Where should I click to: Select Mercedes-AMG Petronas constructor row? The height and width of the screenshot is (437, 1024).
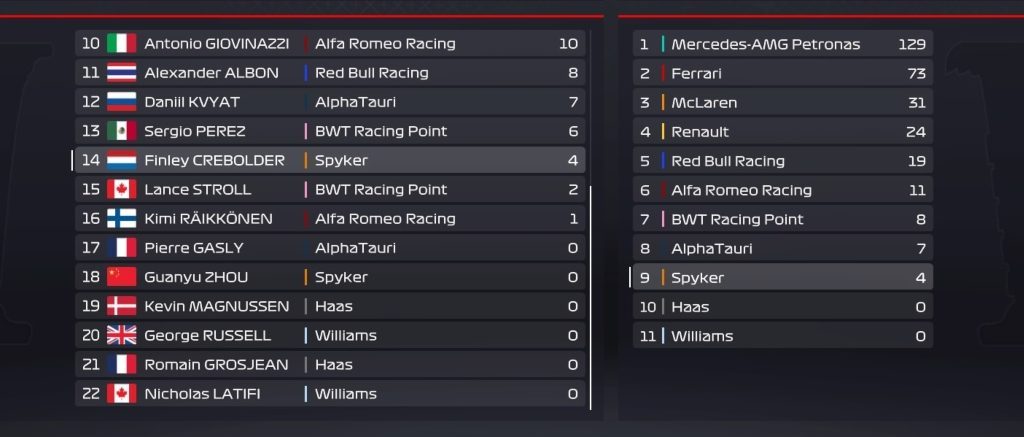pyautogui.click(x=782, y=44)
